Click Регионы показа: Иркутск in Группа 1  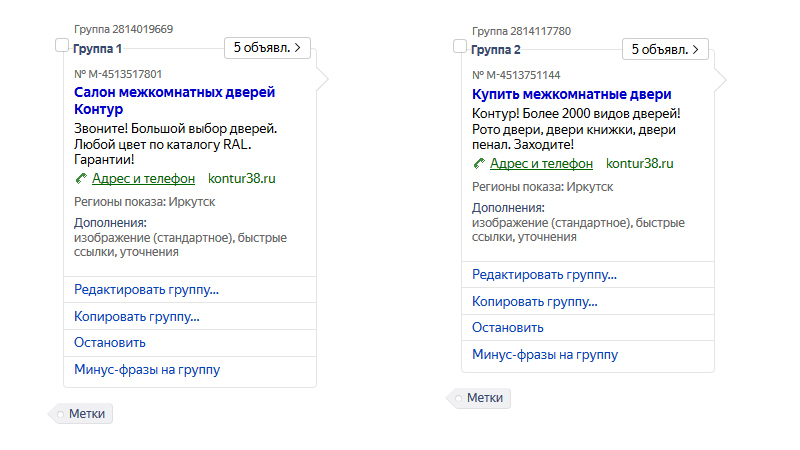click(x=144, y=202)
